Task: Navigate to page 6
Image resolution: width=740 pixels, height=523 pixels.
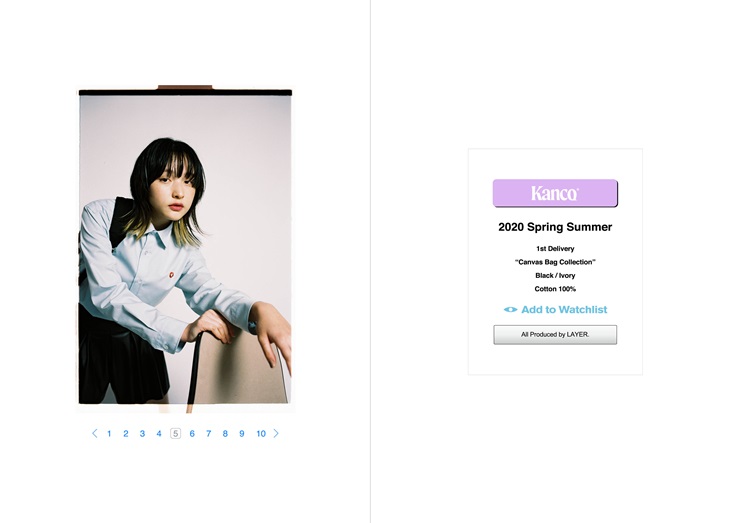Action: click(192, 433)
